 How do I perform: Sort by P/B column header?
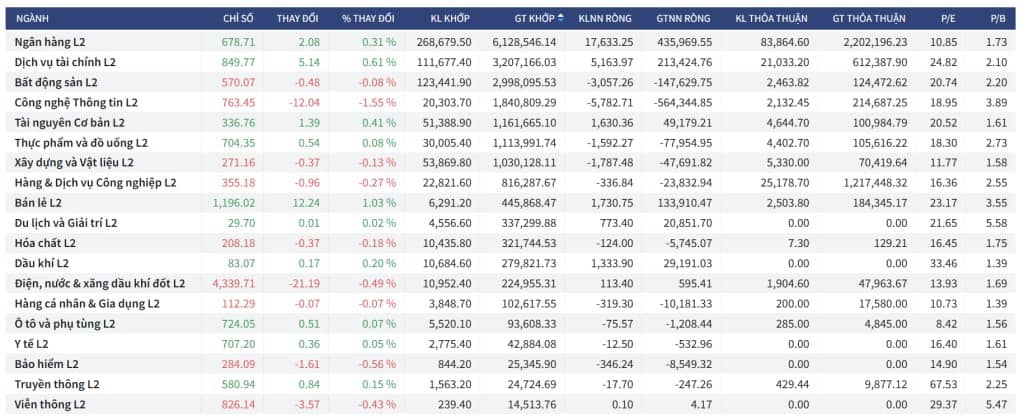coord(999,18)
